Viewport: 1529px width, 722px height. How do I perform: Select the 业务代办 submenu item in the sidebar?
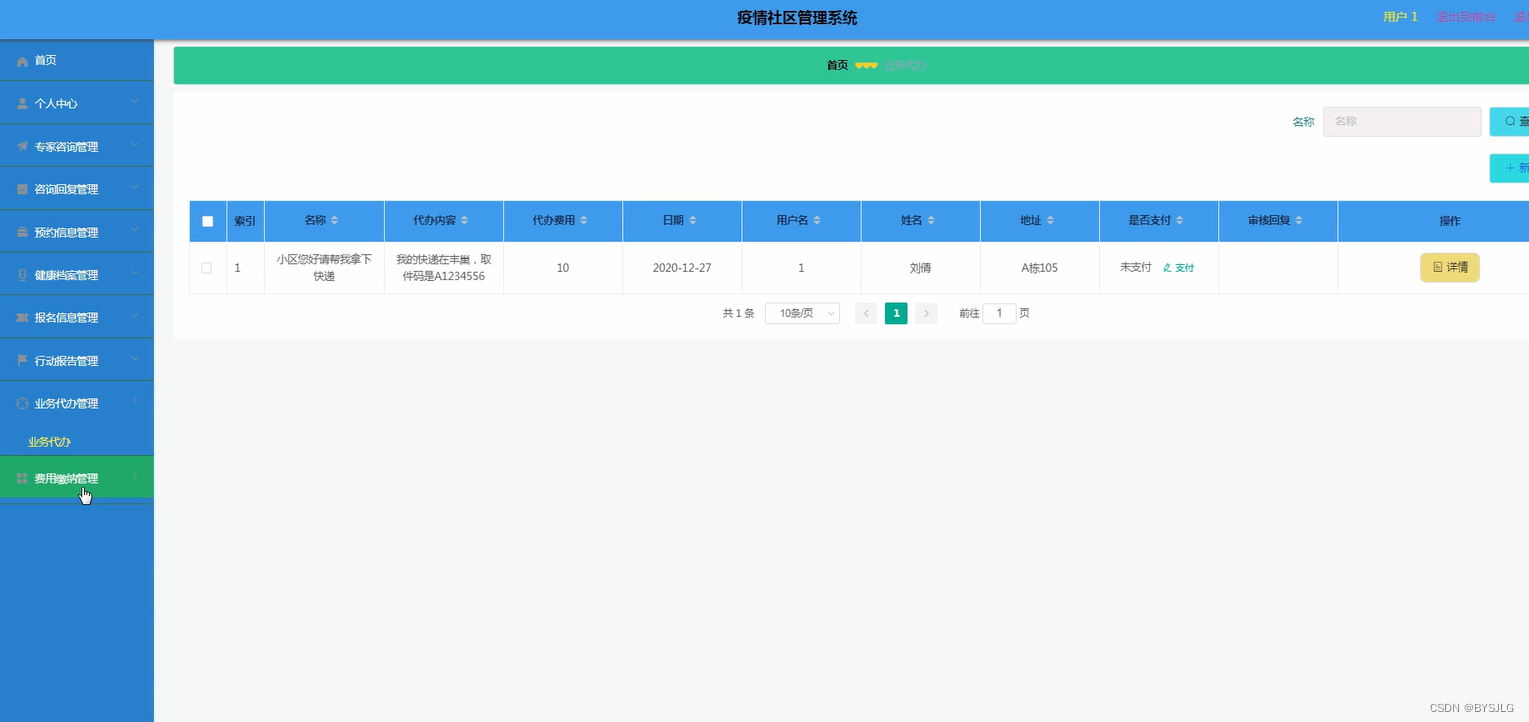[49, 442]
